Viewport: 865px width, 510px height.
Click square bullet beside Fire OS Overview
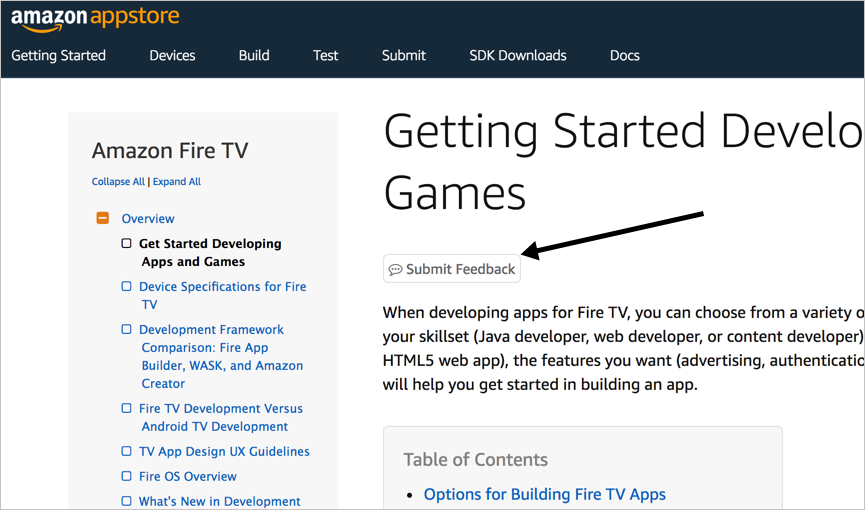pos(126,476)
